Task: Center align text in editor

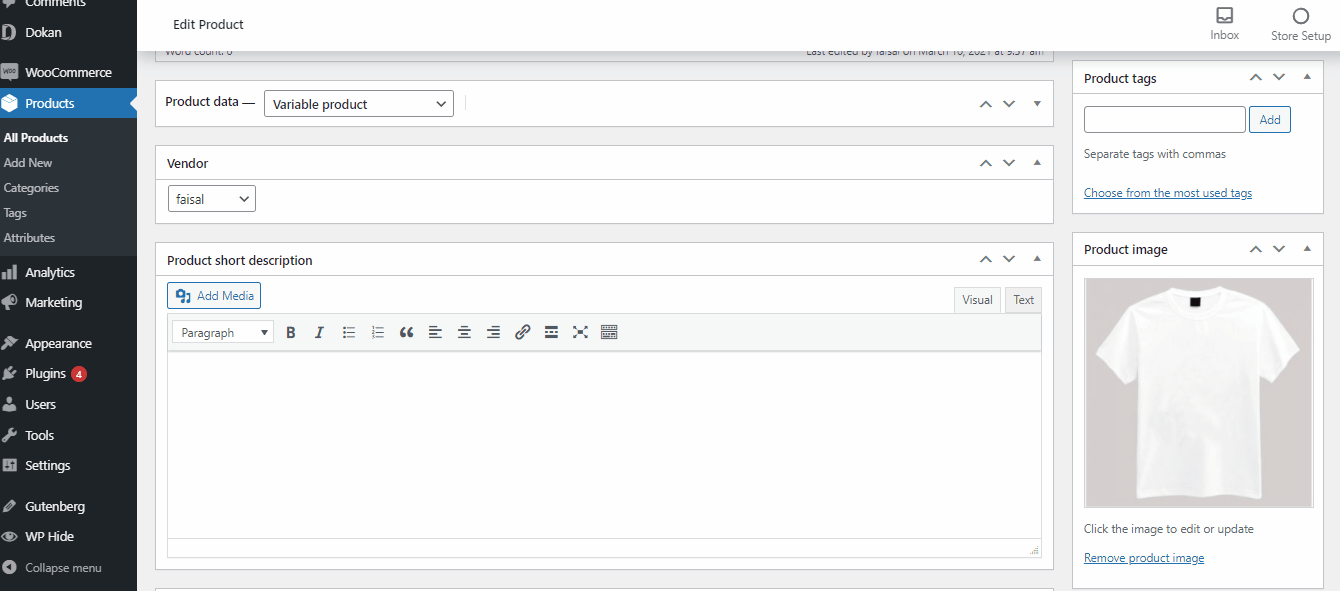Action: (464, 332)
